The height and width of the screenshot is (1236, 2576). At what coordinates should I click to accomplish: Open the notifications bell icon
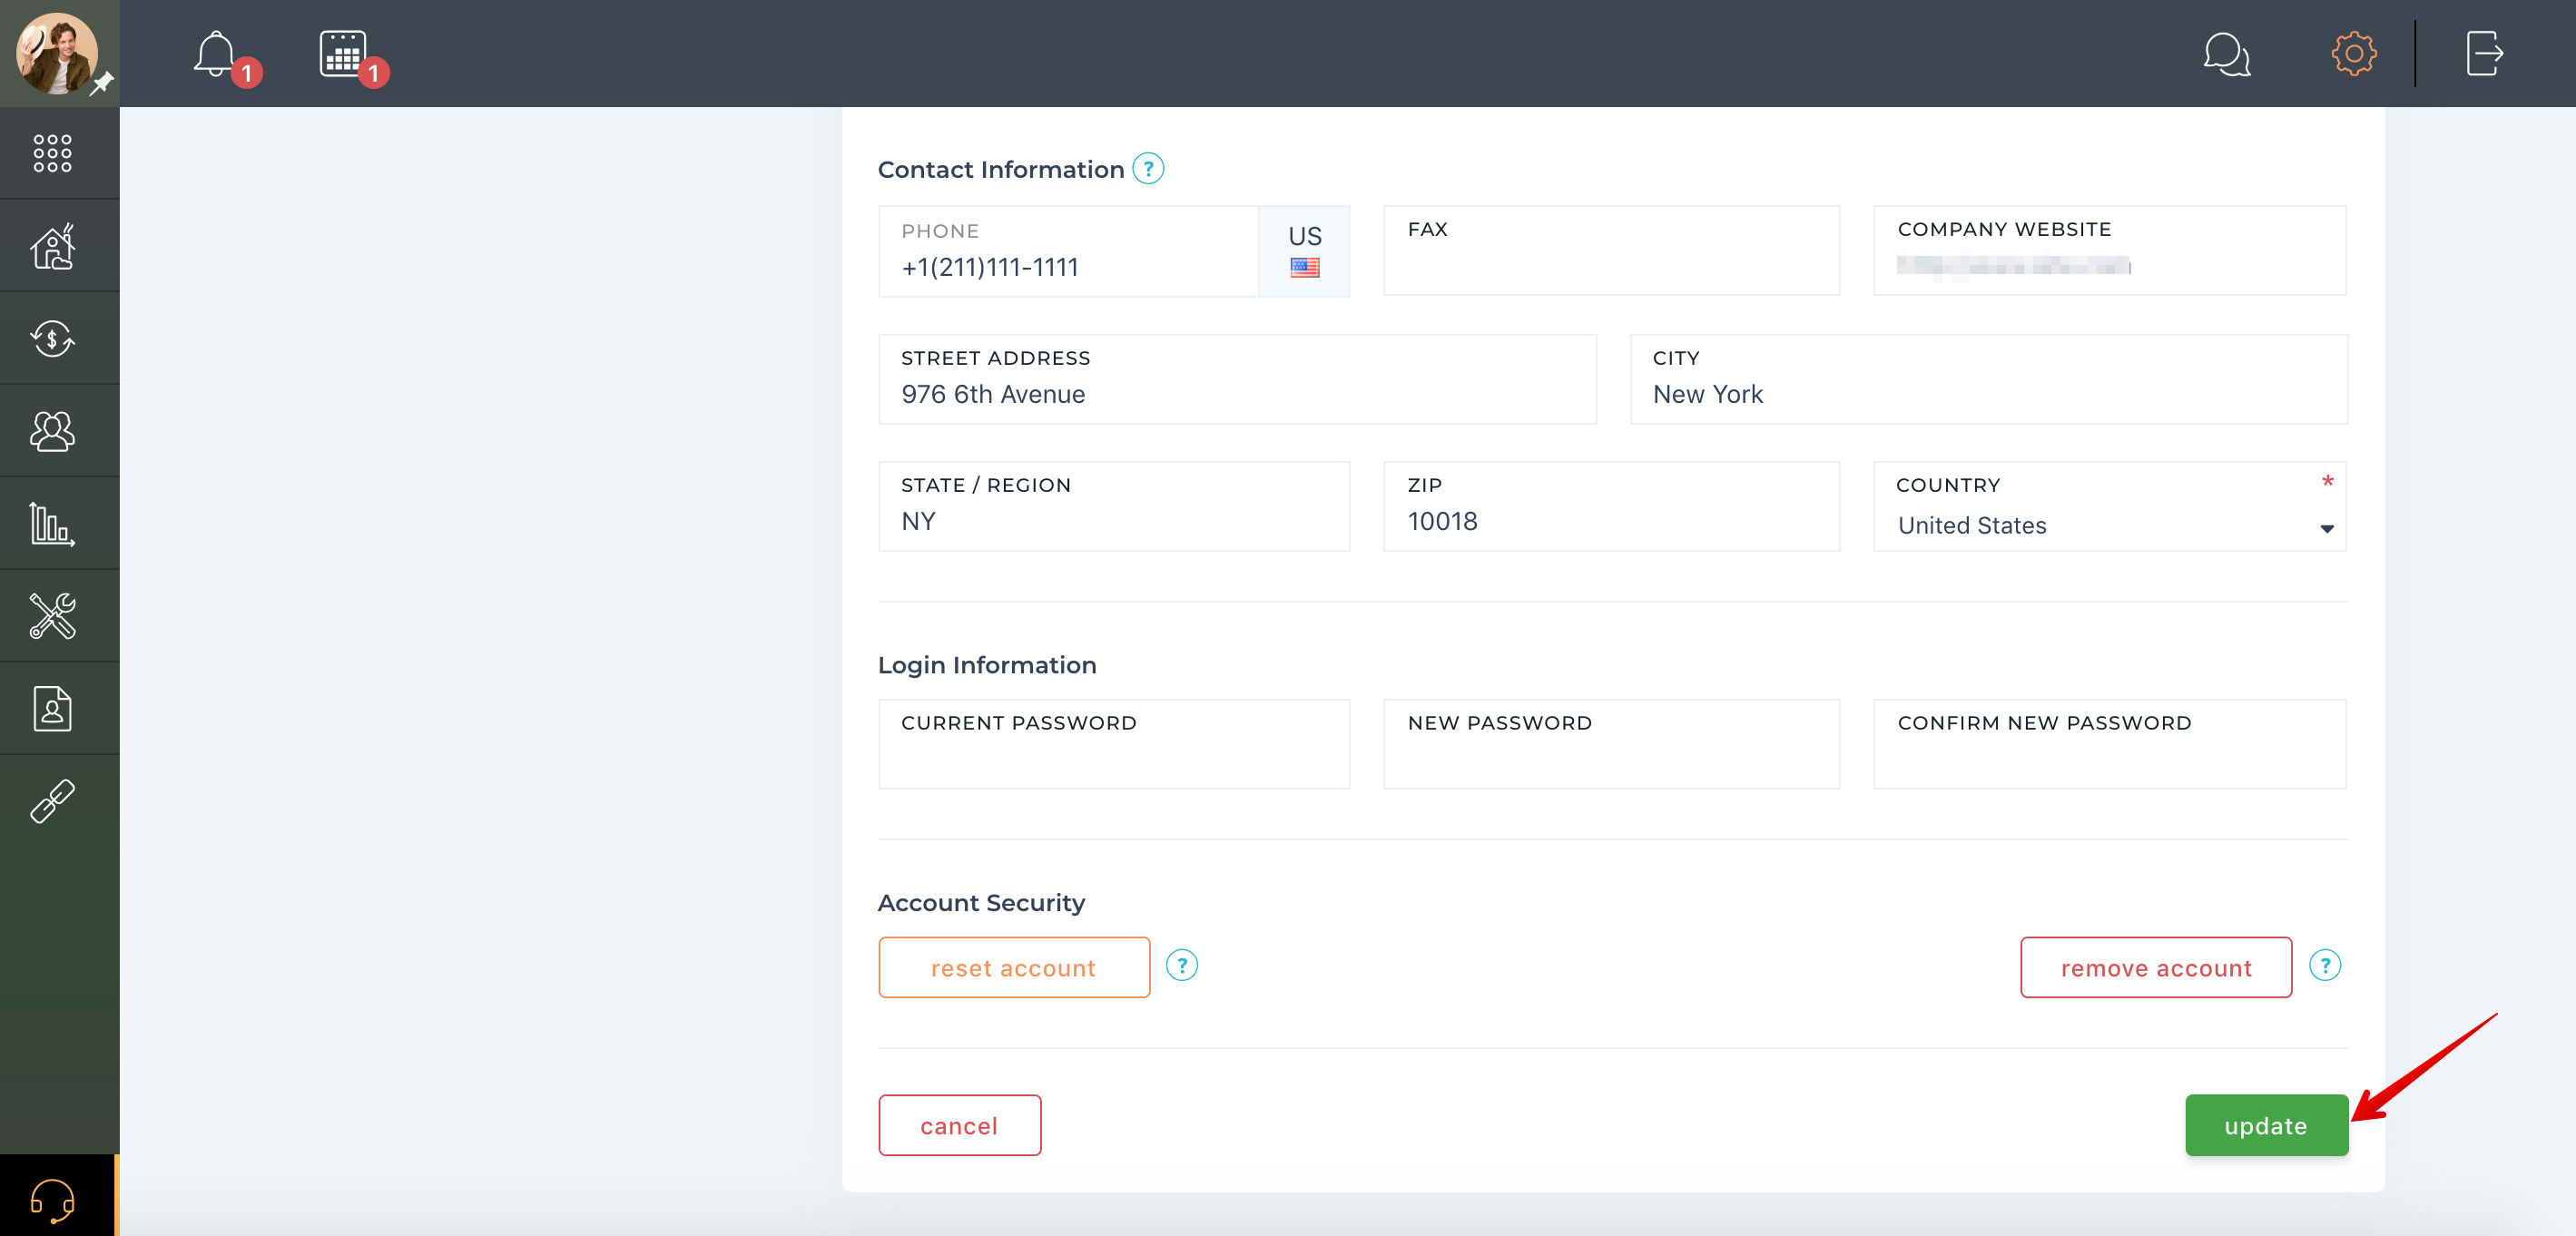pyautogui.click(x=216, y=54)
